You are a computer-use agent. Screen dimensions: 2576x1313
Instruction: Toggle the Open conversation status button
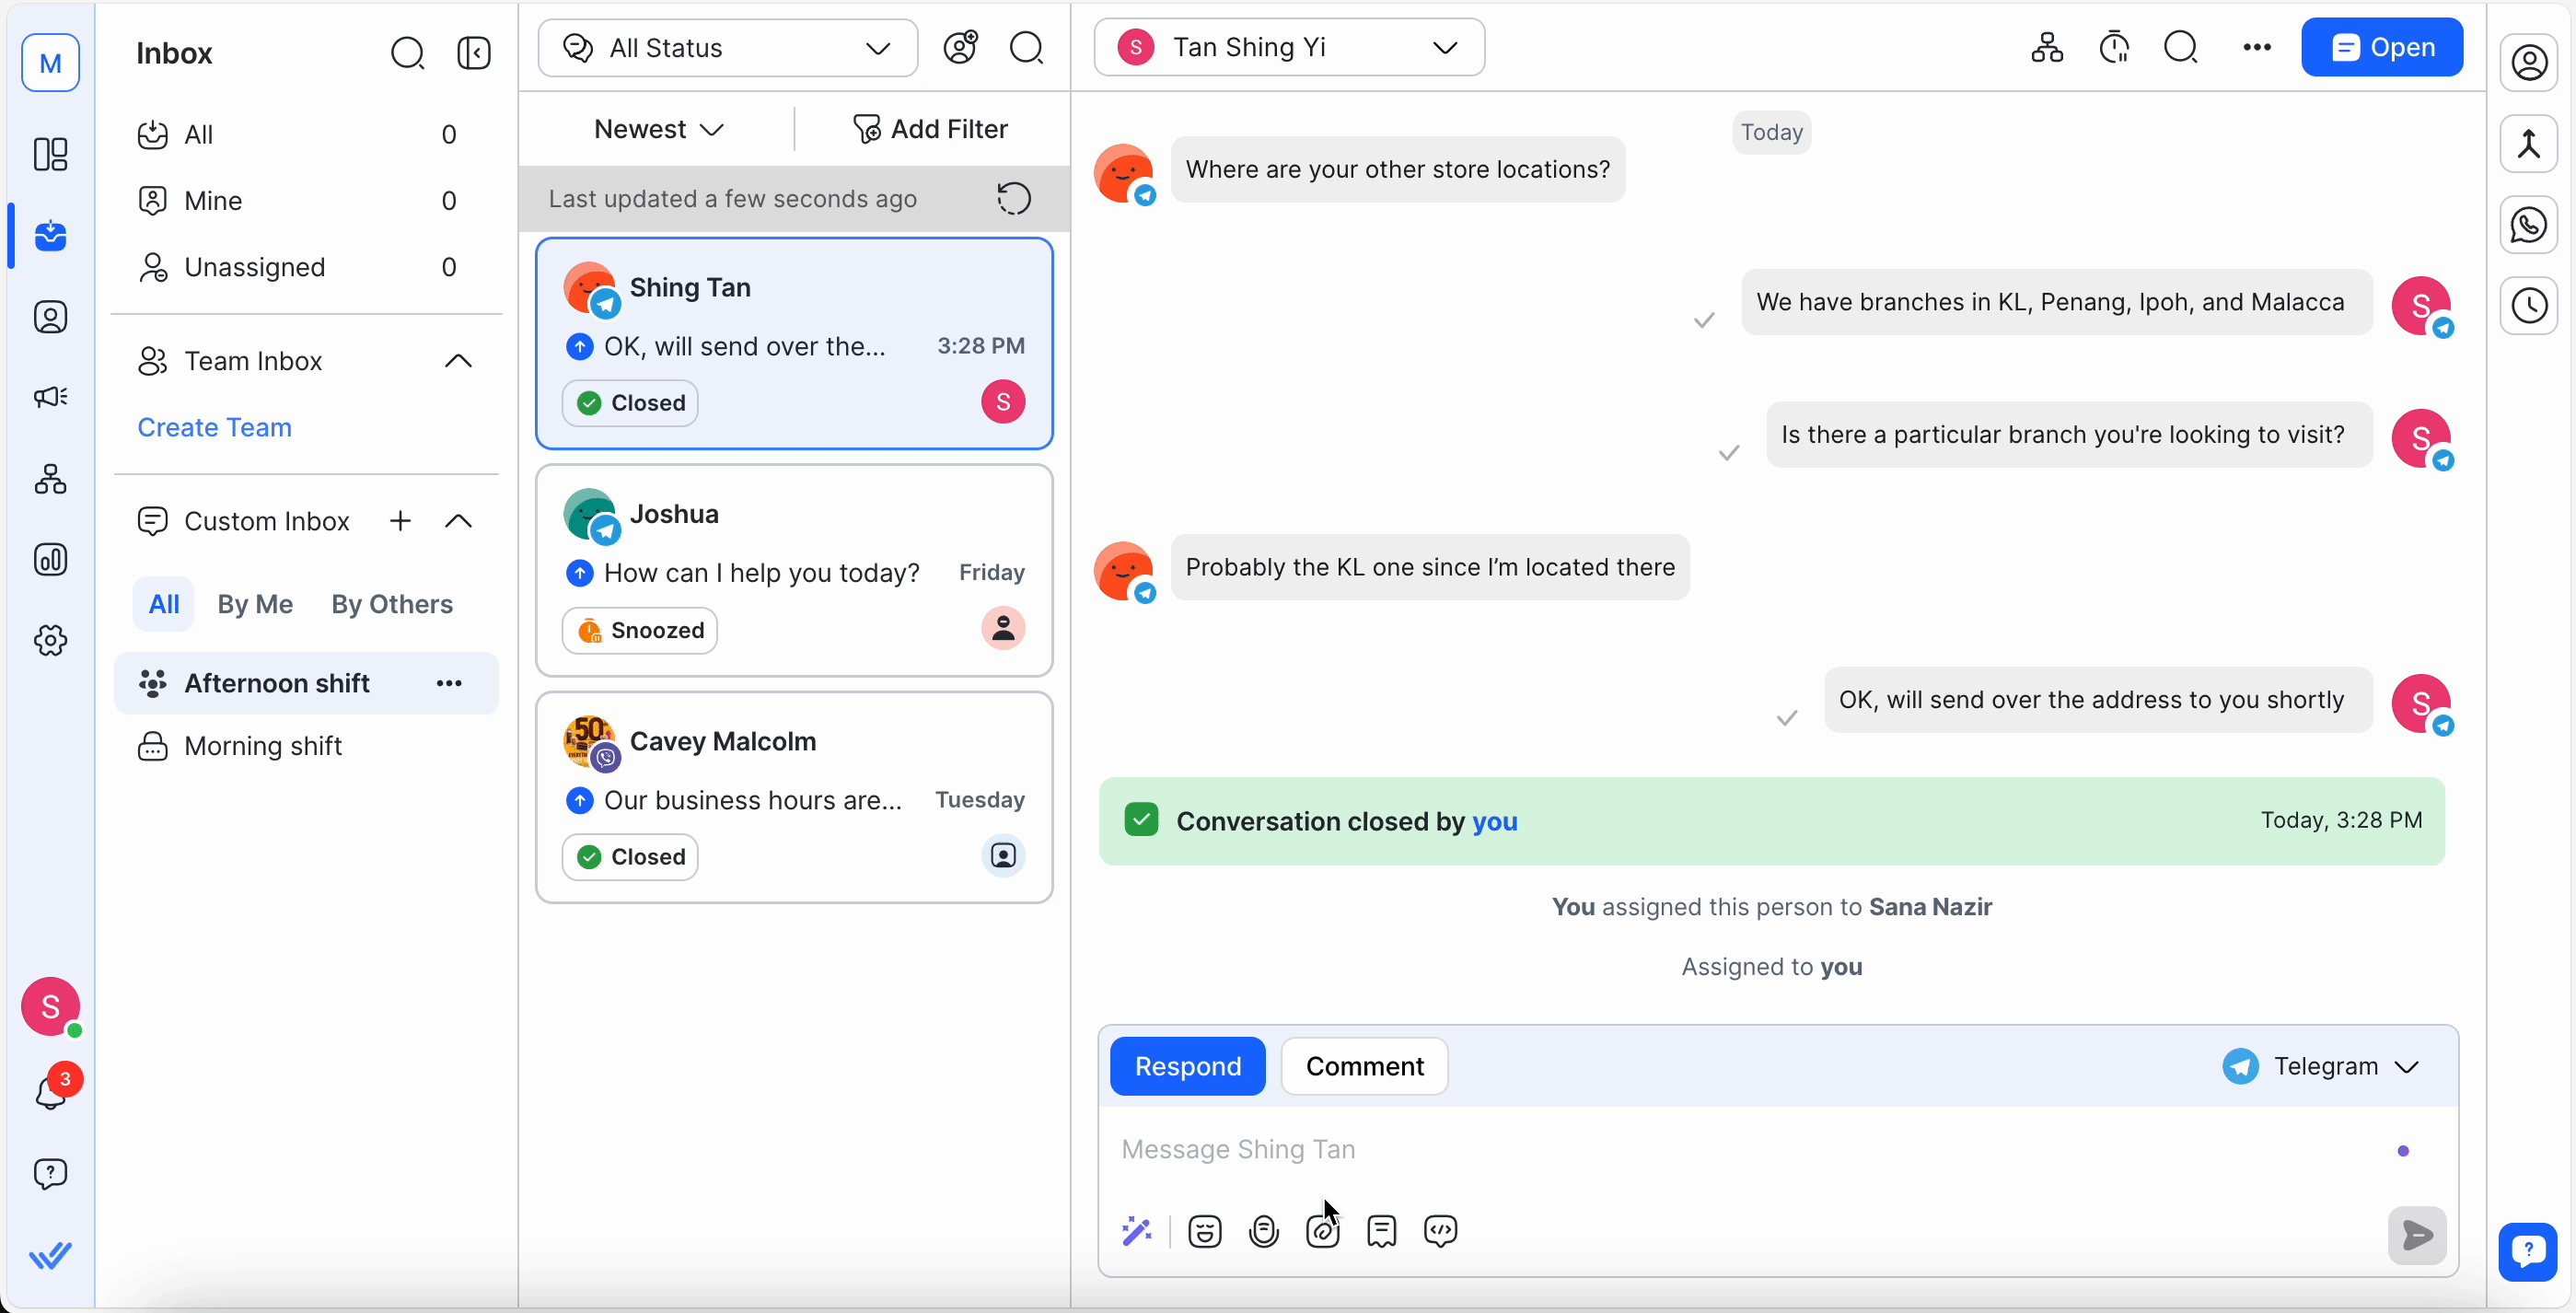pyautogui.click(x=2381, y=47)
